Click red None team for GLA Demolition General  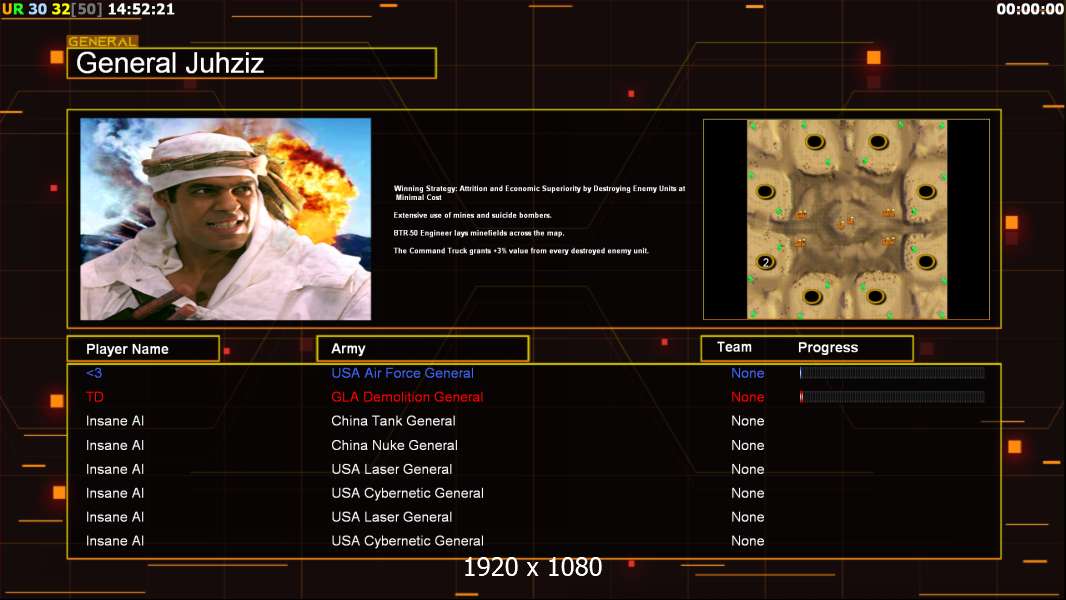[x=747, y=397]
